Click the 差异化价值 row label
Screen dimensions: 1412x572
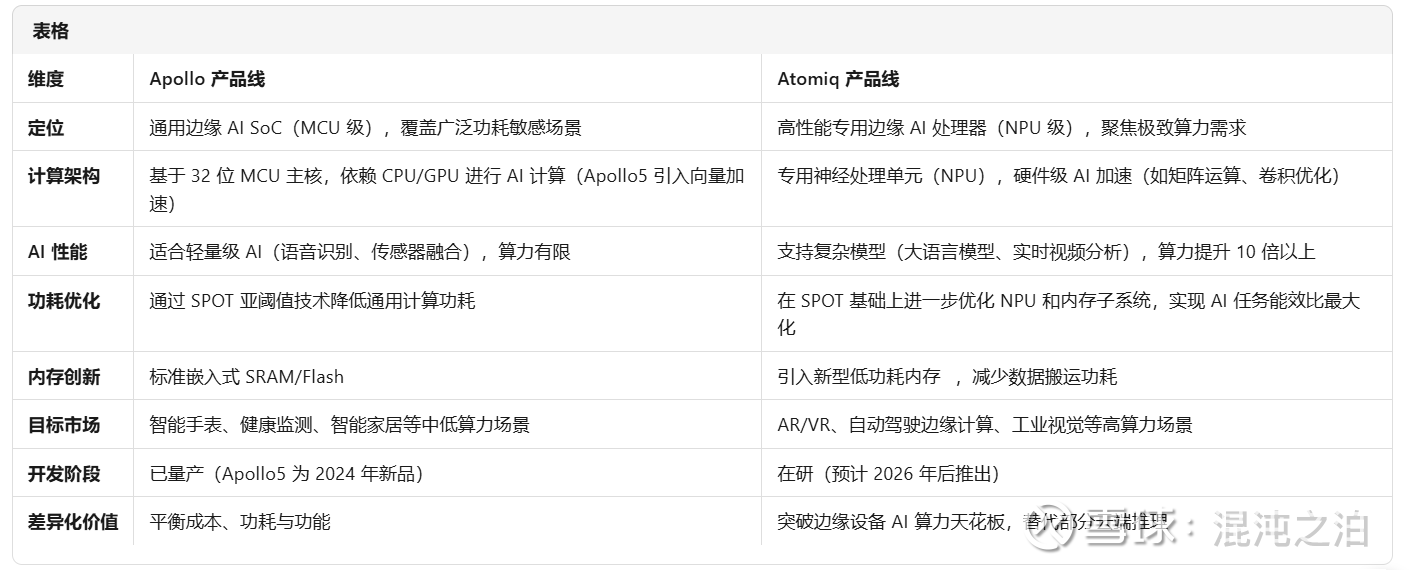click(x=73, y=521)
